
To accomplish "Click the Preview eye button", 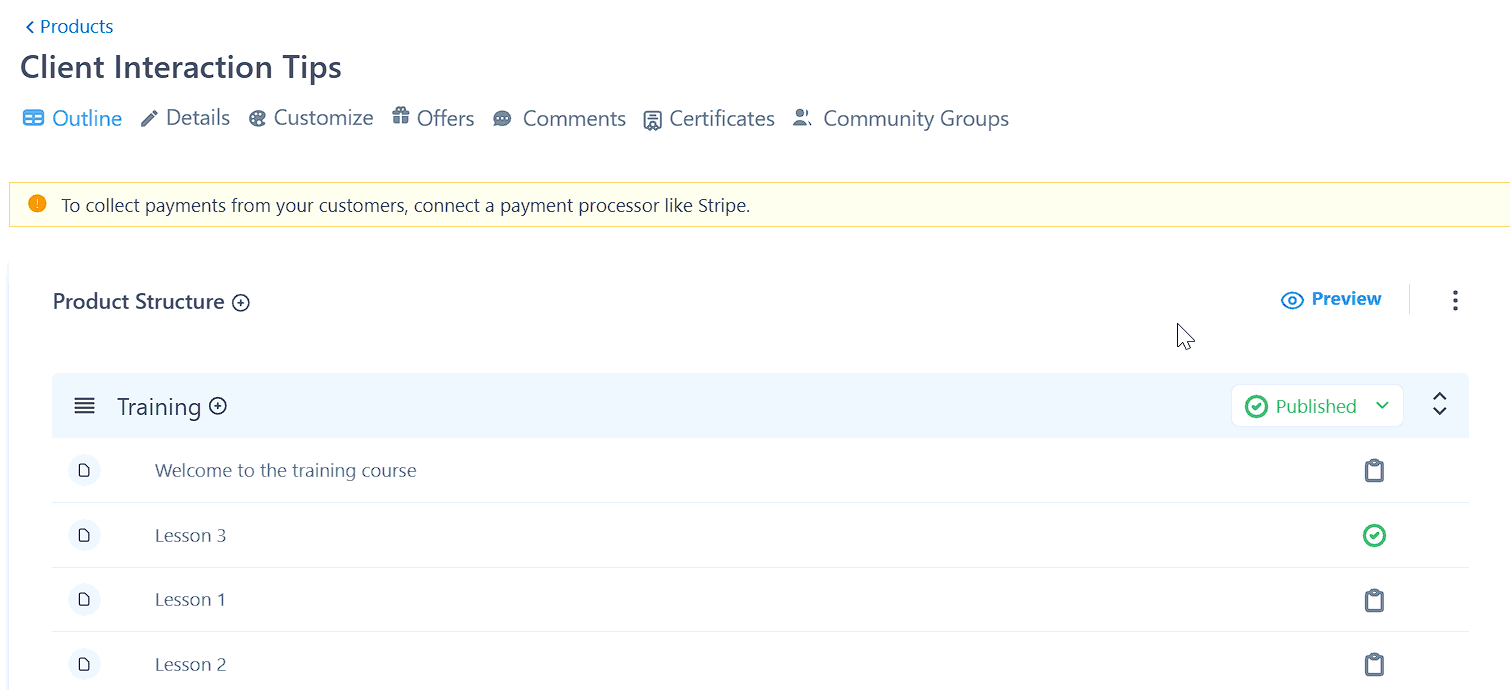I will [1331, 299].
